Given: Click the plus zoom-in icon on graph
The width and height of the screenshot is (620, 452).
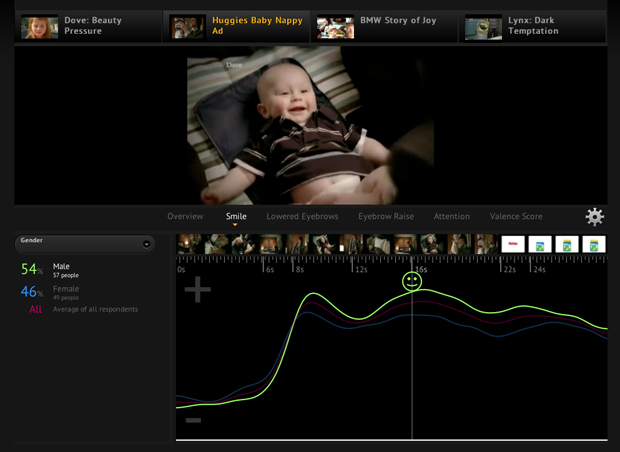Looking at the screenshot, I should click(x=197, y=290).
